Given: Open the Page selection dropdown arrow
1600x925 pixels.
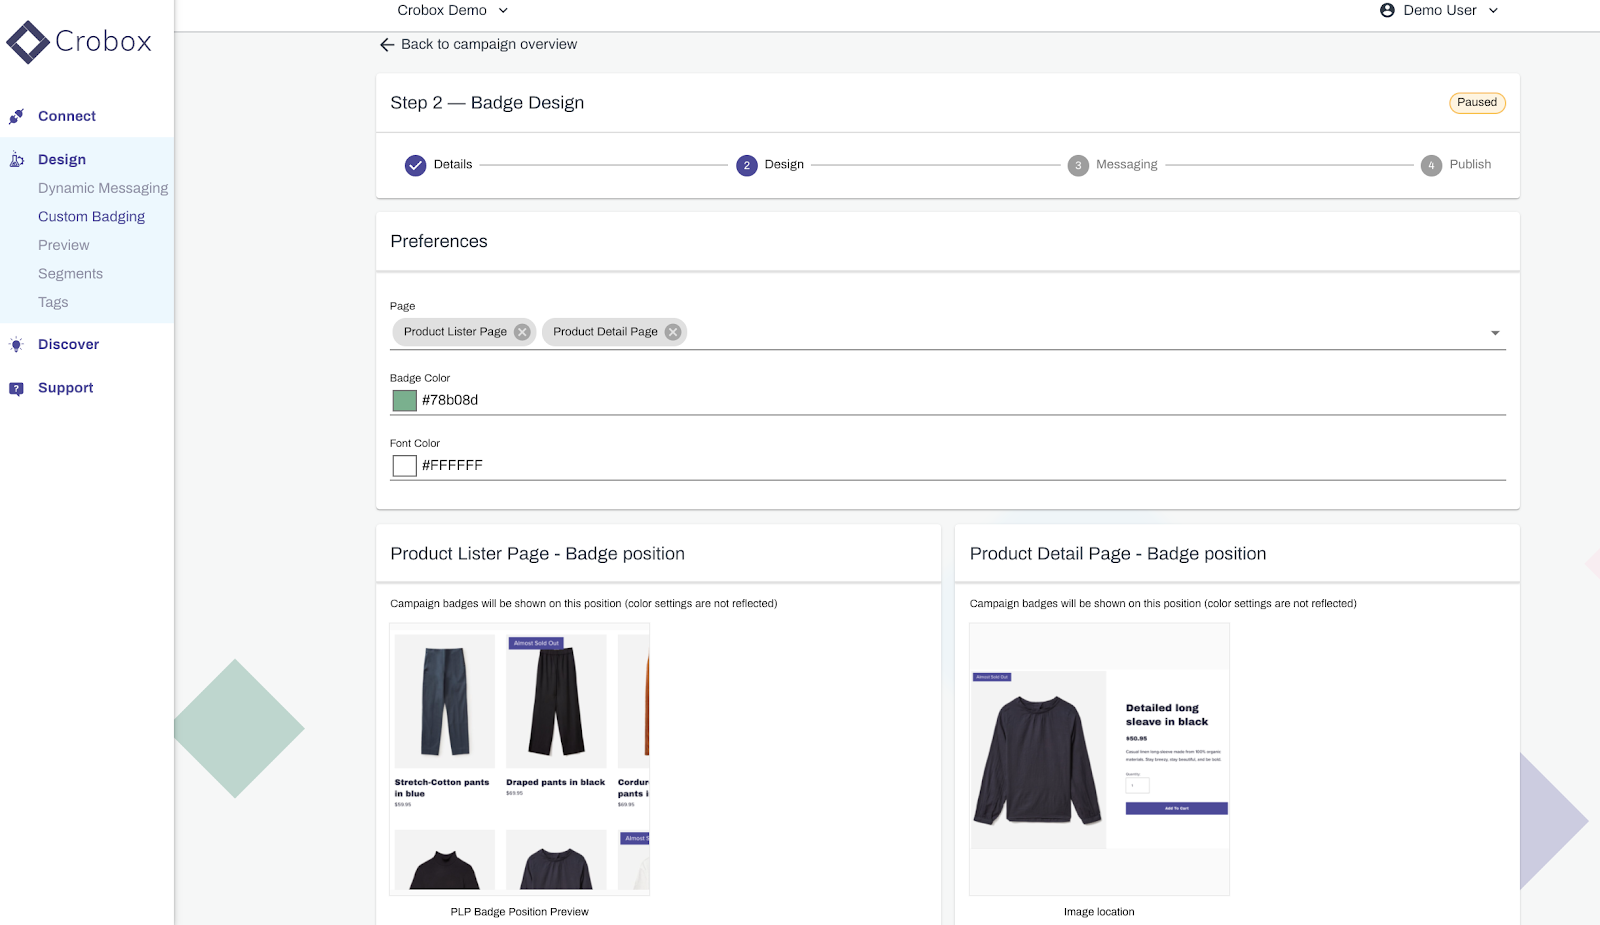Looking at the screenshot, I should (x=1494, y=331).
